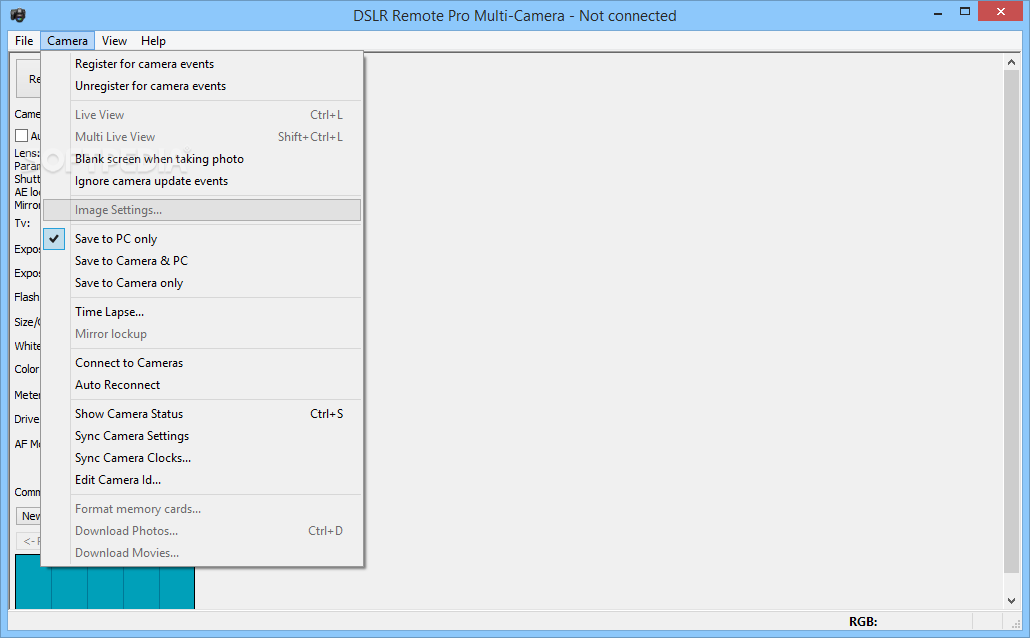Minimize the DSLR Remote Pro window
Screen dimensions: 1030x638
pyautogui.click(x=938, y=12)
